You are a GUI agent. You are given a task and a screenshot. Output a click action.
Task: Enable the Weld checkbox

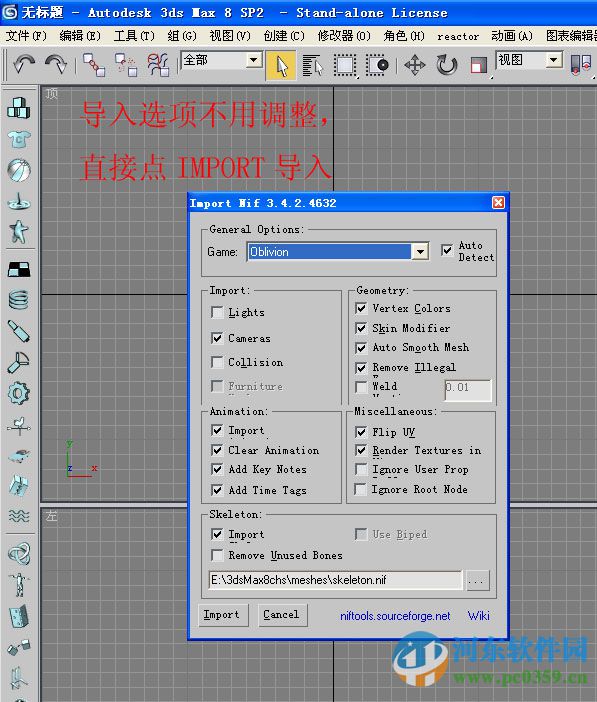point(361,387)
